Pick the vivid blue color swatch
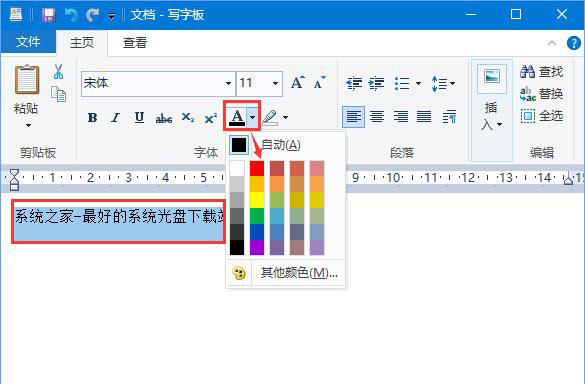The height and width of the screenshot is (384, 585). coord(257,232)
